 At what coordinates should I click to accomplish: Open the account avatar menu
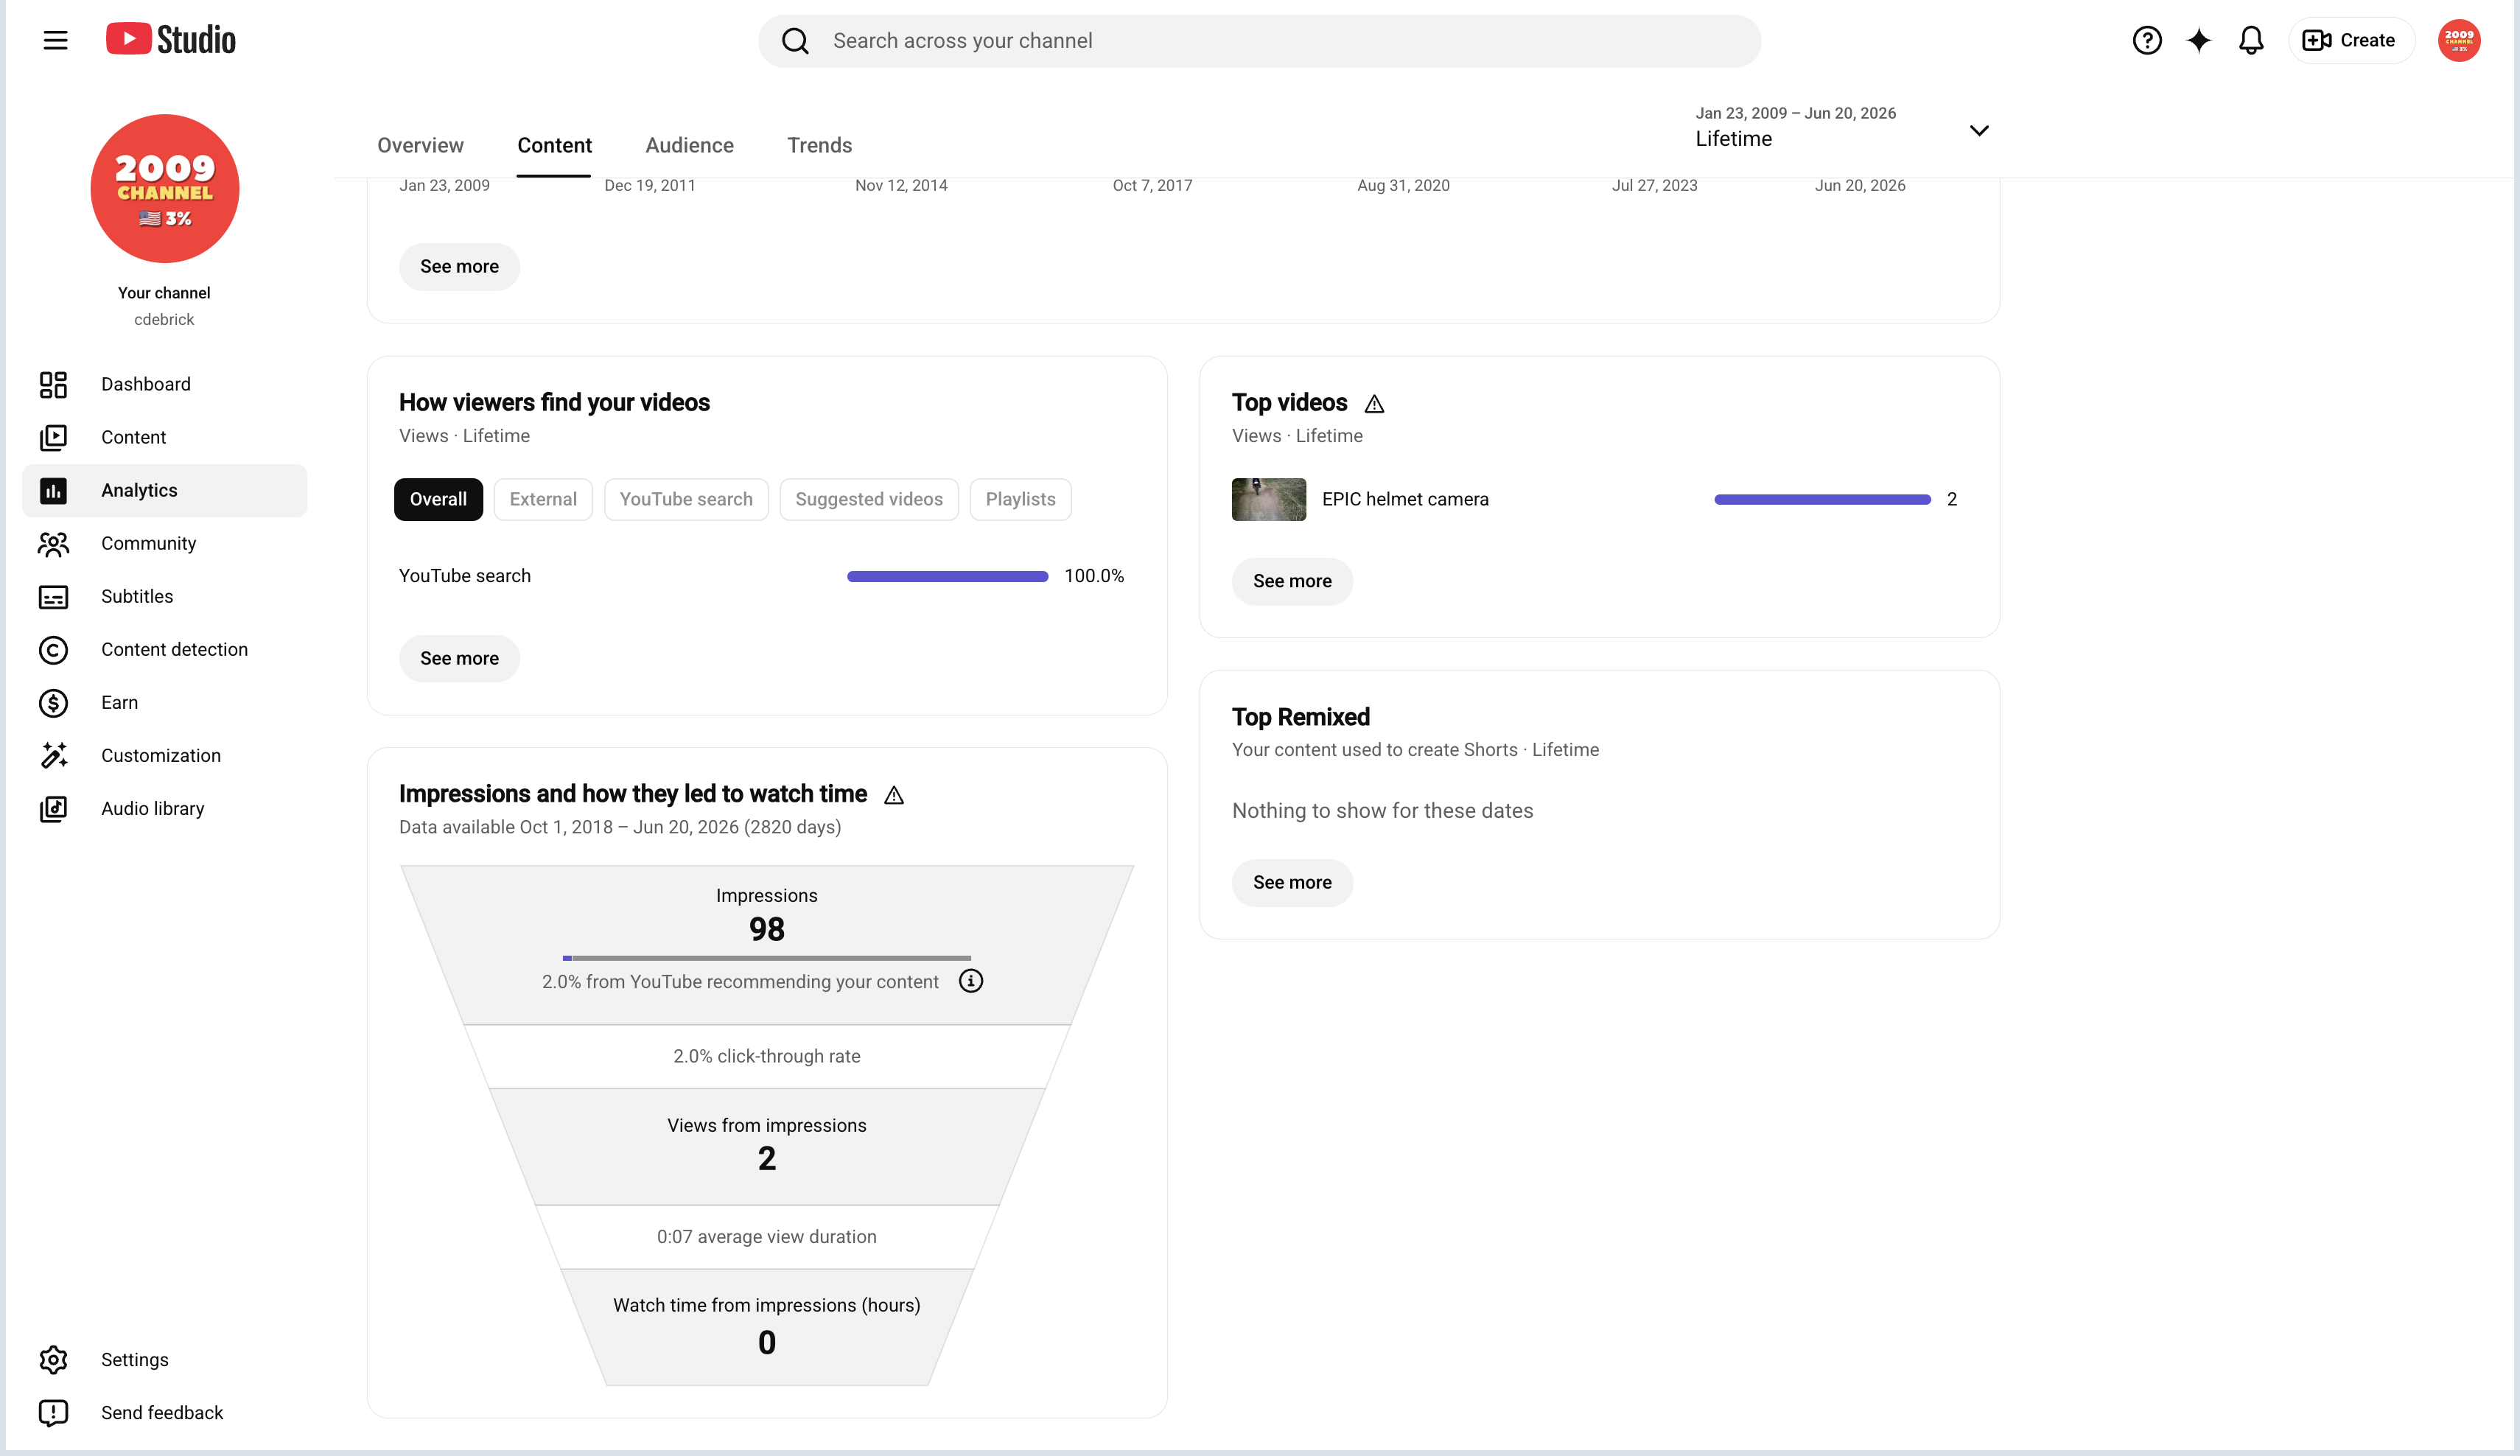click(x=2458, y=40)
